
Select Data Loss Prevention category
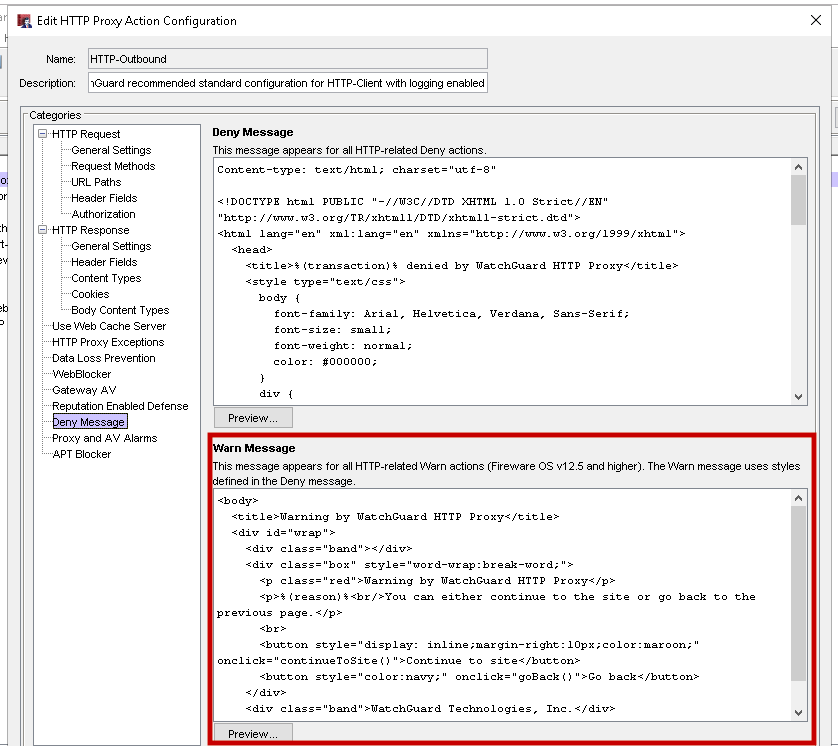pos(104,358)
